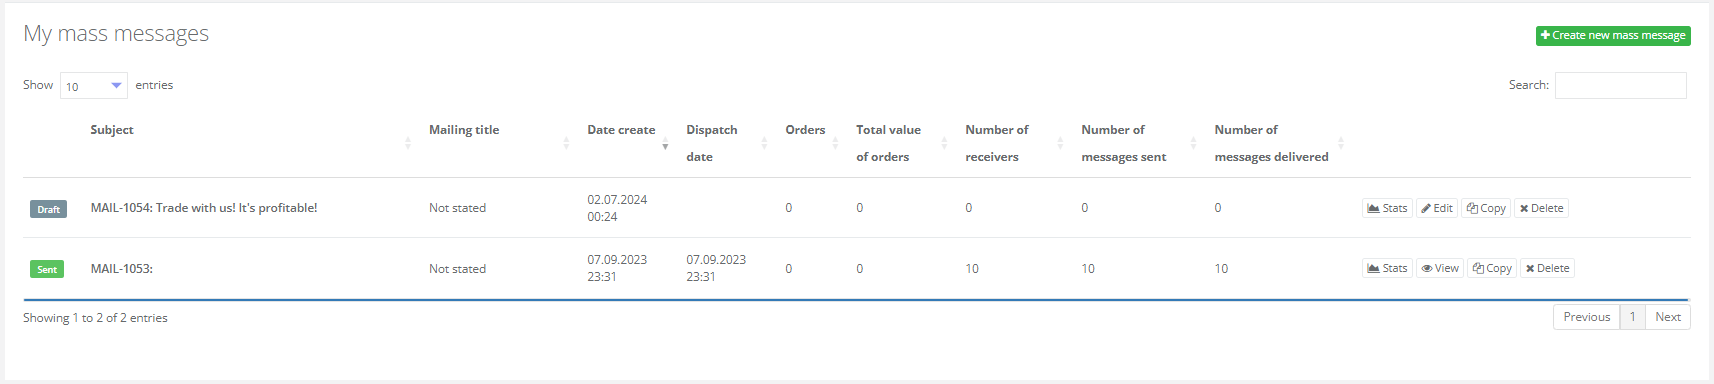The width and height of the screenshot is (1714, 384).
Task: View the sent MAIL-1053 message
Action: (1440, 268)
